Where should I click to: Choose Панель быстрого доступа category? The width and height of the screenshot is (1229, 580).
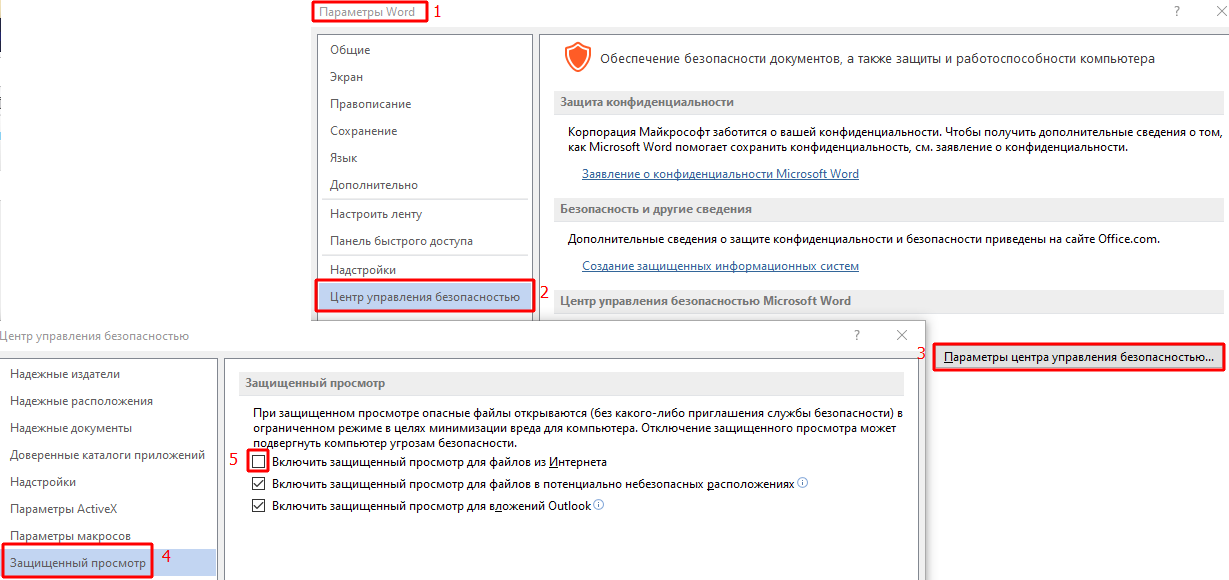(x=402, y=241)
